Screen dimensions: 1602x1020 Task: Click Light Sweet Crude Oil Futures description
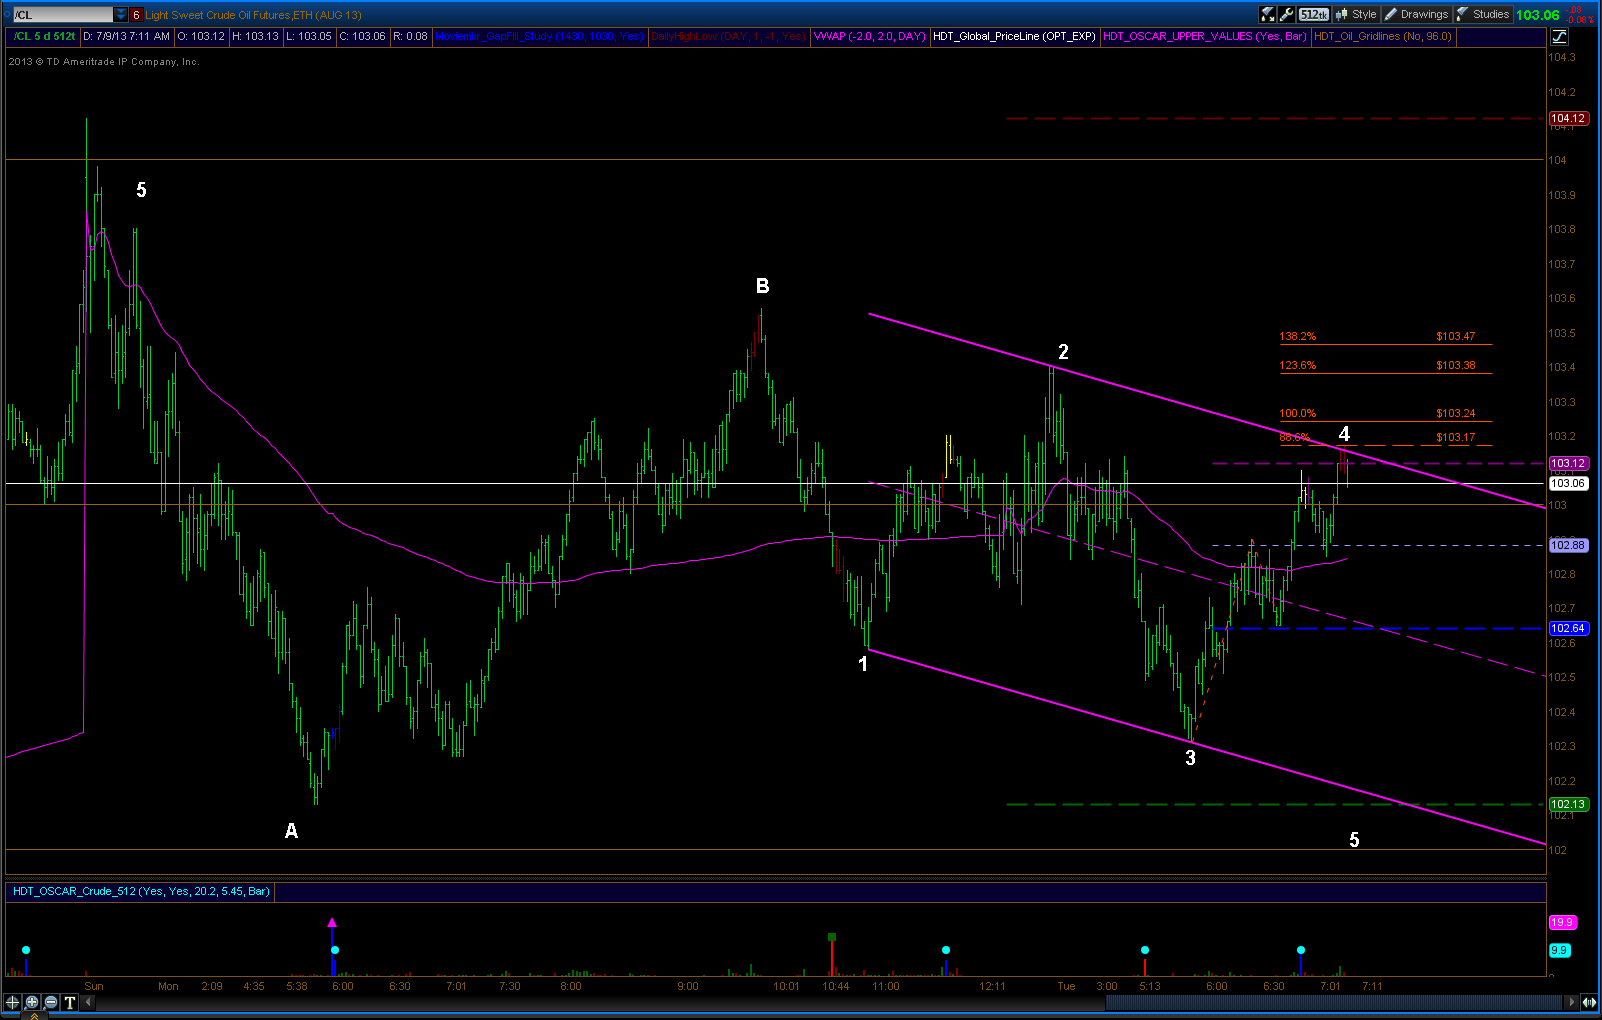point(254,15)
